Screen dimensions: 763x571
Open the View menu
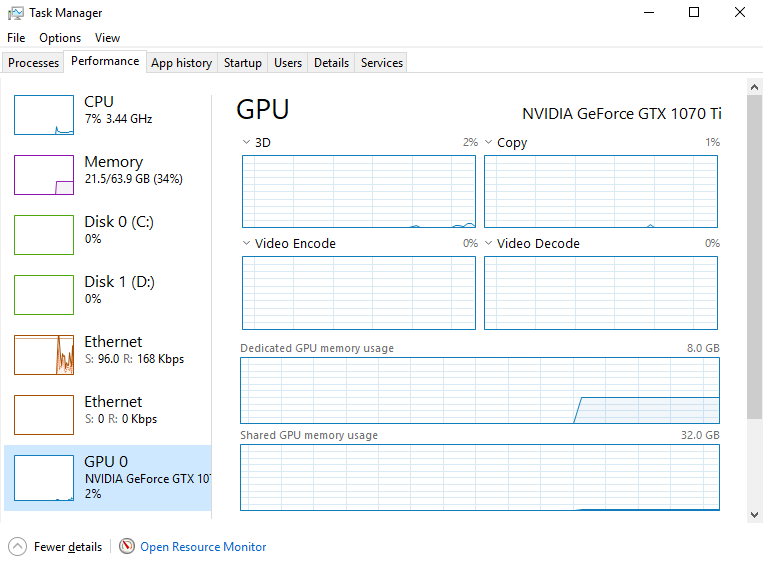[x=107, y=38]
